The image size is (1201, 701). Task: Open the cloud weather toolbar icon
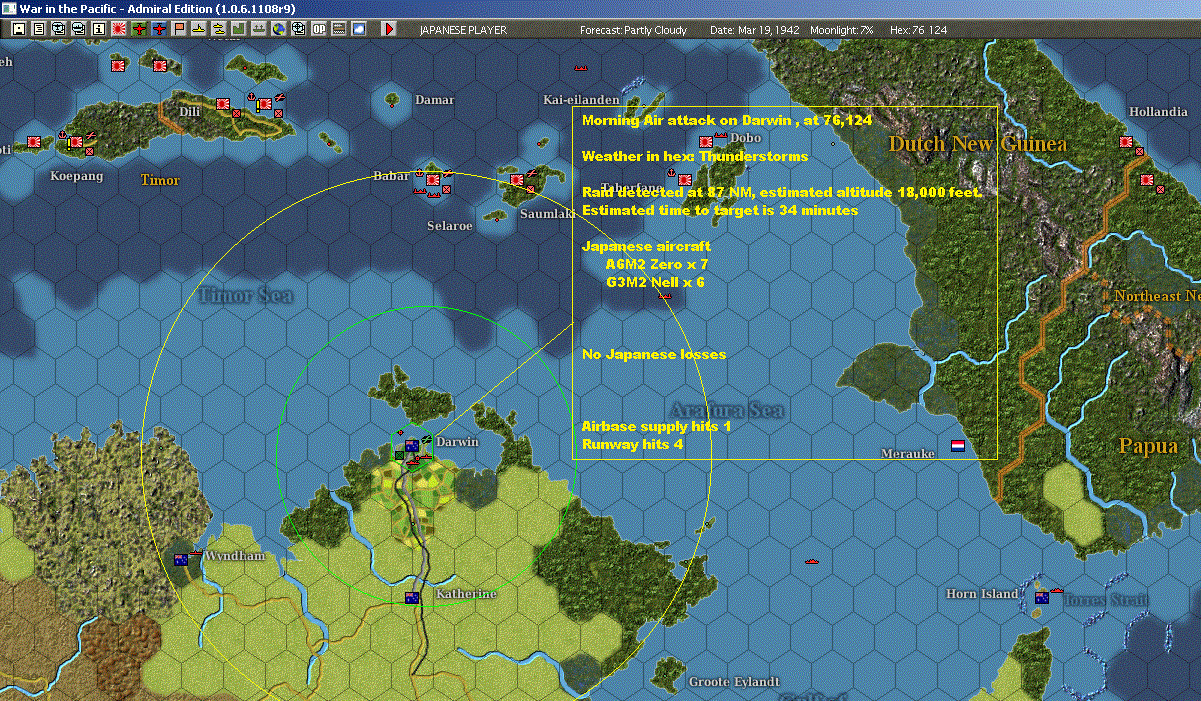click(358, 29)
